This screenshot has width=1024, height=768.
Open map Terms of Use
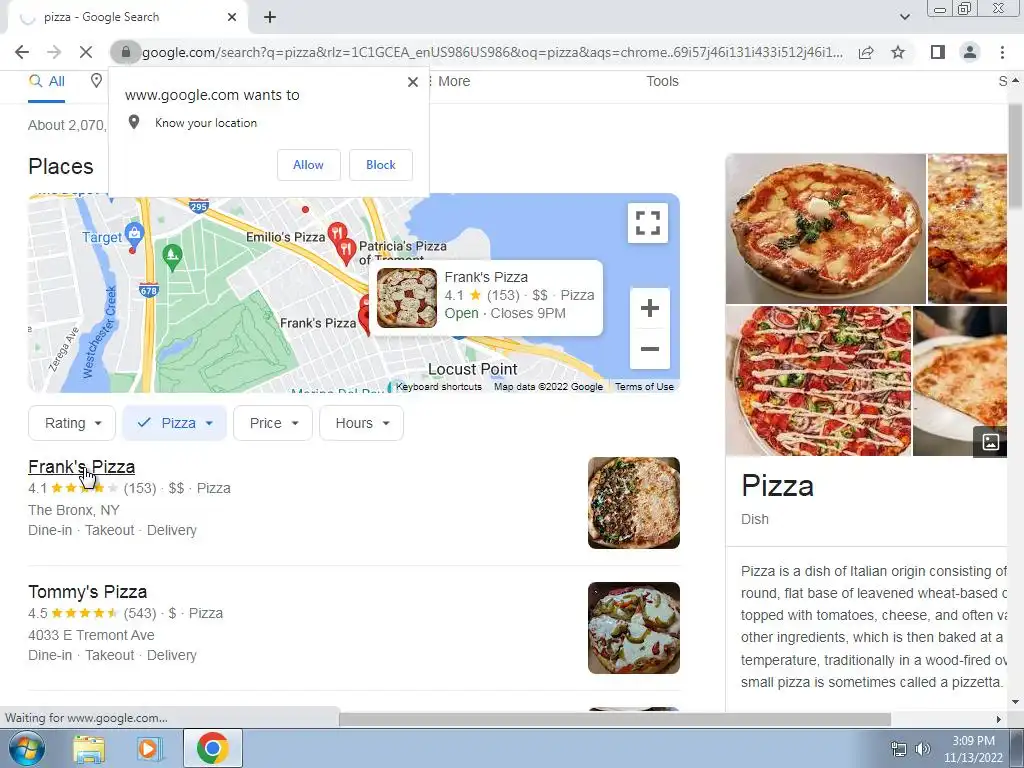[644, 387]
